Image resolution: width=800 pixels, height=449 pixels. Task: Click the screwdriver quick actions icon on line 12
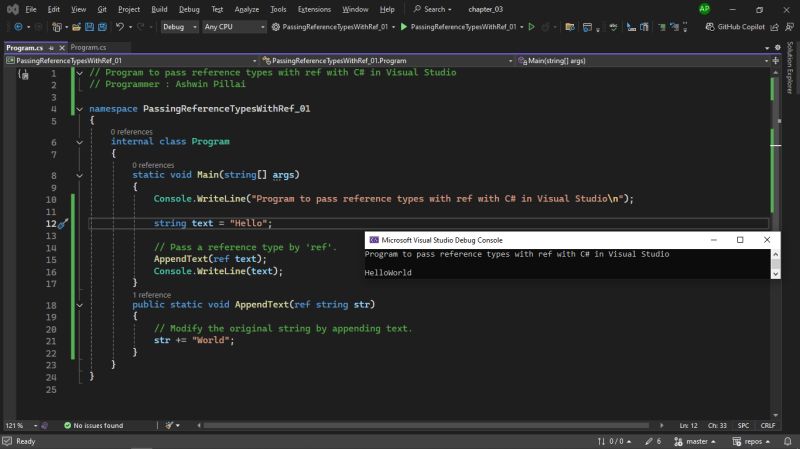pyautogui.click(x=63, y=223)
